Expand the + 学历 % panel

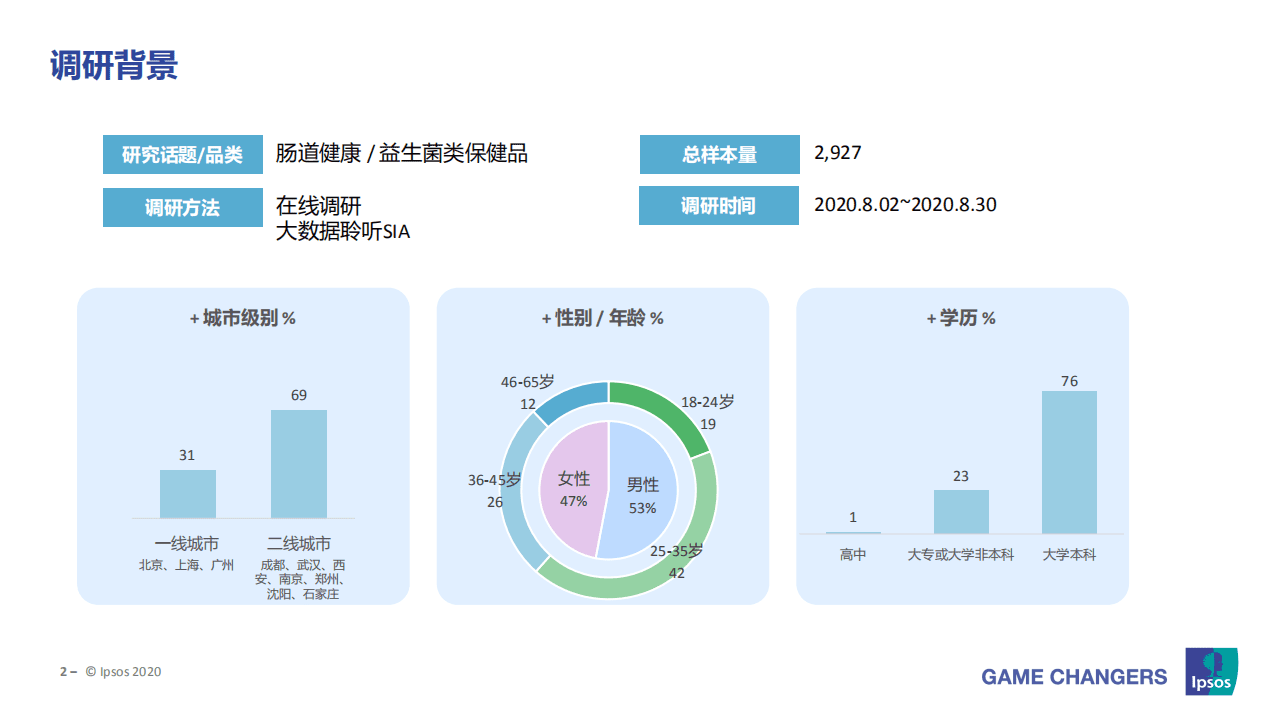pyautogui.click(x=962, y=319)
